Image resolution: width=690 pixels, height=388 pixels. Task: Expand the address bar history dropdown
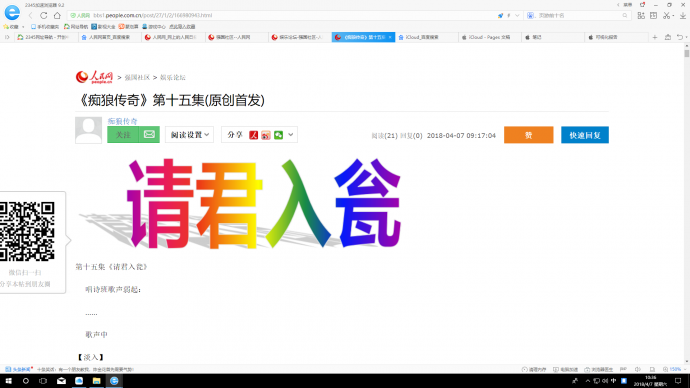point(517,15)
